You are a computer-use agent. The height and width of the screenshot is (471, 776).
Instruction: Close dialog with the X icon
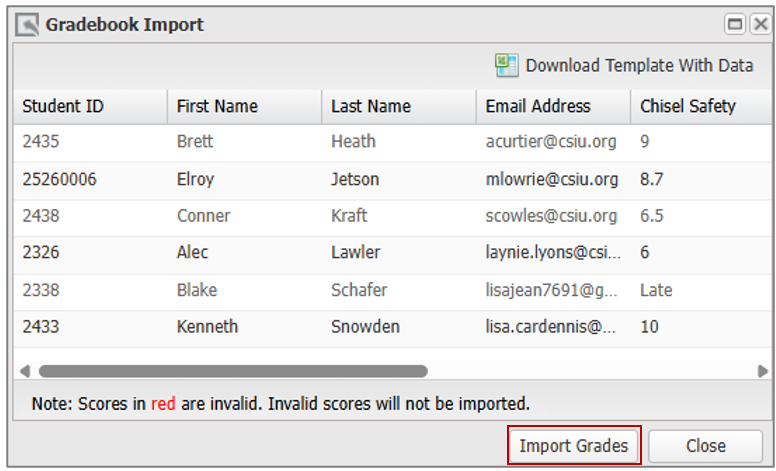tap(760, 24)
